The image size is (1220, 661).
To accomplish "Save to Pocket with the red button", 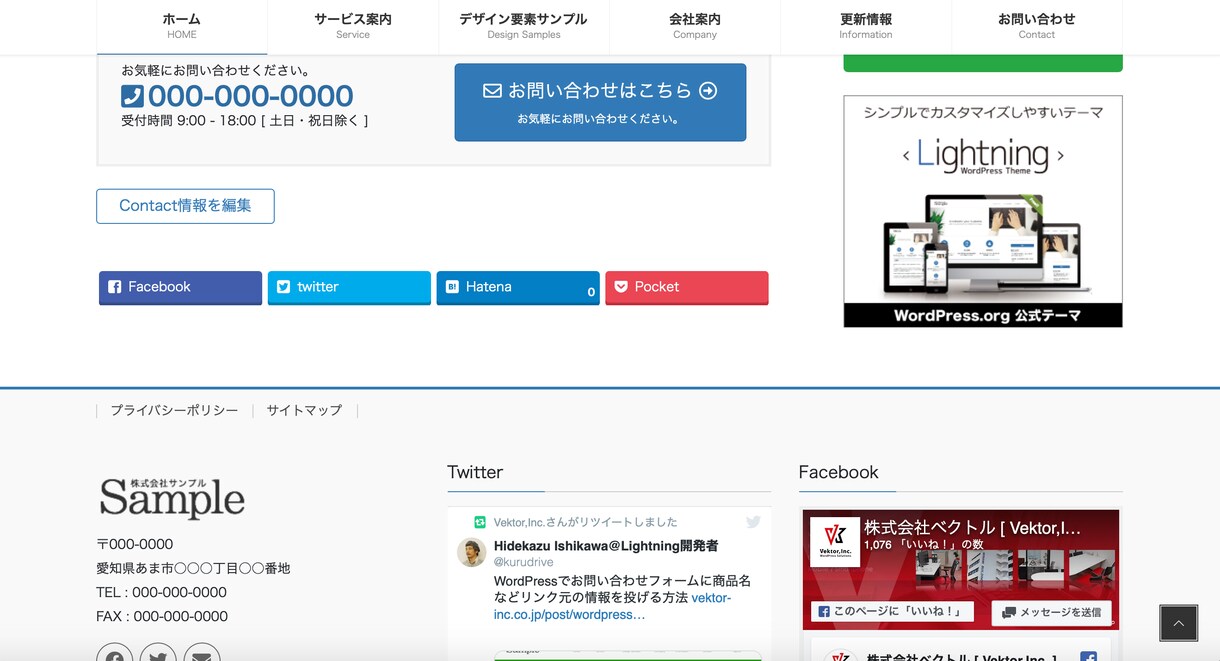I will [x=687, y=287].
